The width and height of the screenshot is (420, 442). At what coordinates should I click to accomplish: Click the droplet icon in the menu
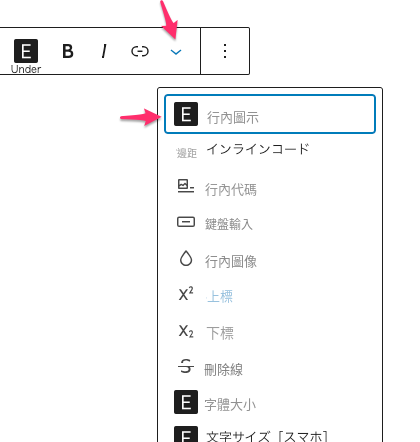tap(186, 258)
